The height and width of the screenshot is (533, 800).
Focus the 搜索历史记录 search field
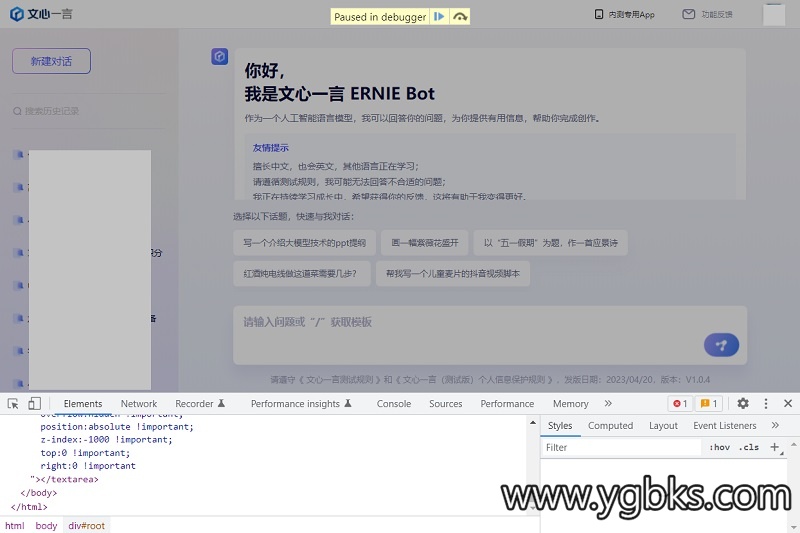(89, 111)
